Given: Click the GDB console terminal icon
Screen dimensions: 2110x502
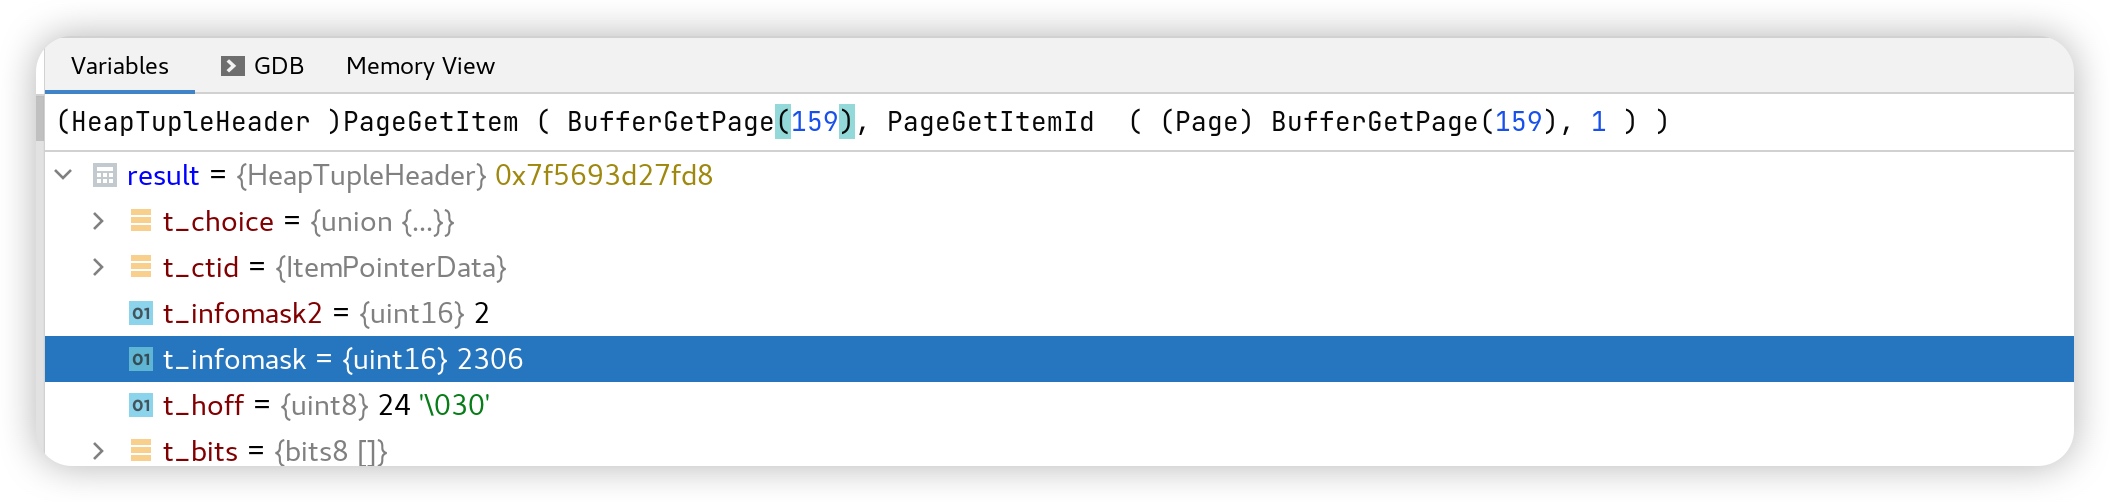Looking at the screenshot, I should tap(232, 66).
